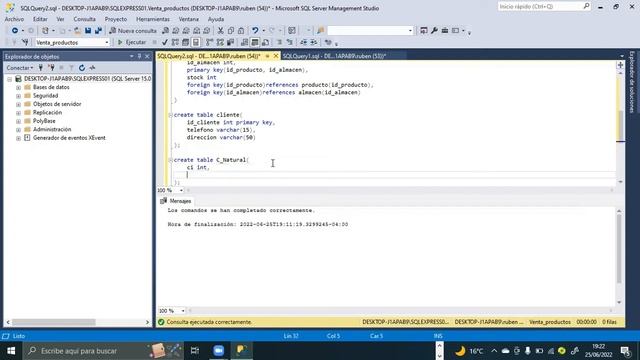
Task: Click the comment out selected lines icon
Action: 280,42
